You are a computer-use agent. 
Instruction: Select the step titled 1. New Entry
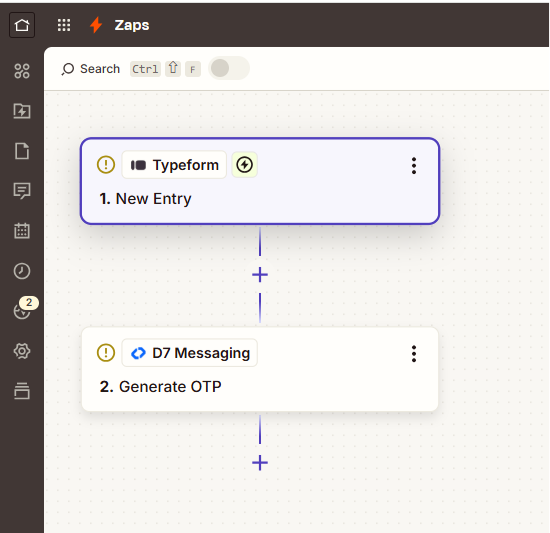click(x=260, y=181)
